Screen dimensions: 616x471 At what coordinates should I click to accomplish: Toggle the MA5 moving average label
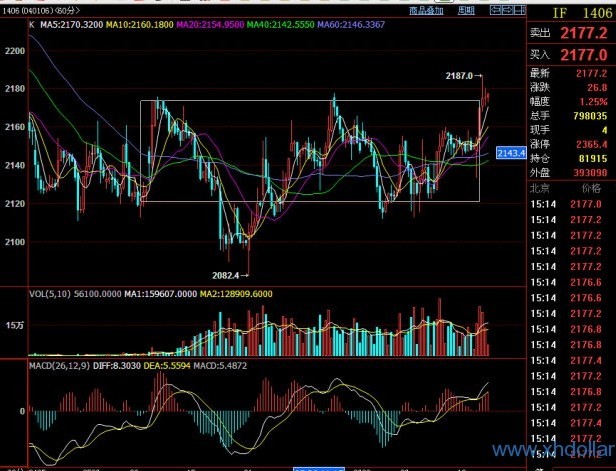(x=76, y=23)
